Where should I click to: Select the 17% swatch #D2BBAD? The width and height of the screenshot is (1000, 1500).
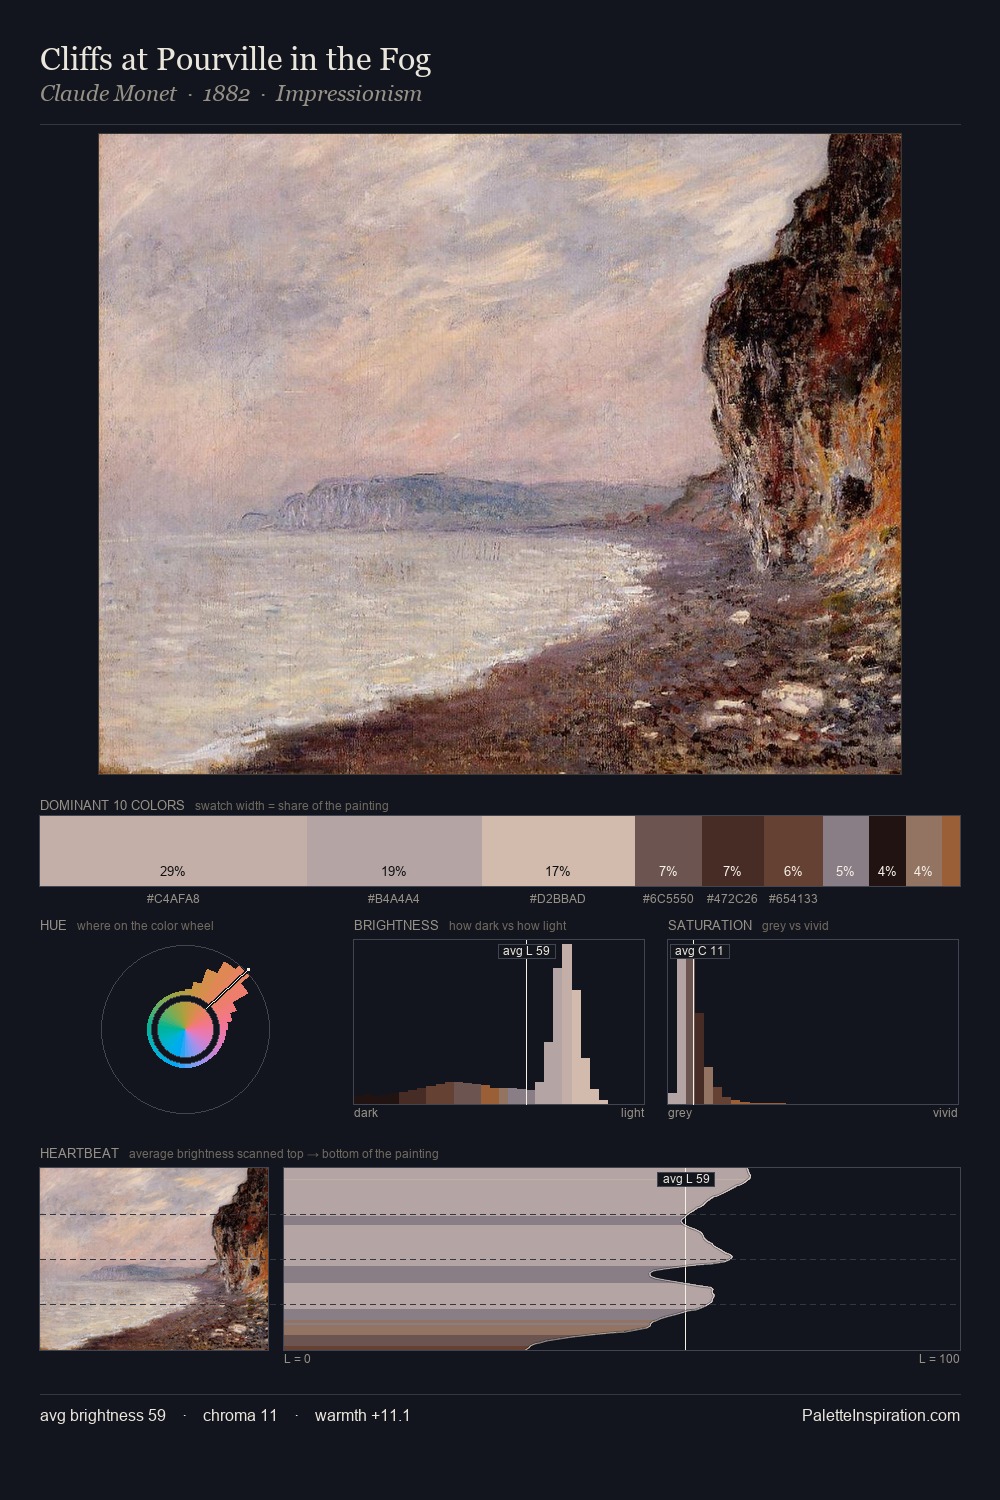pyautogui.click(x=558, y=851)
